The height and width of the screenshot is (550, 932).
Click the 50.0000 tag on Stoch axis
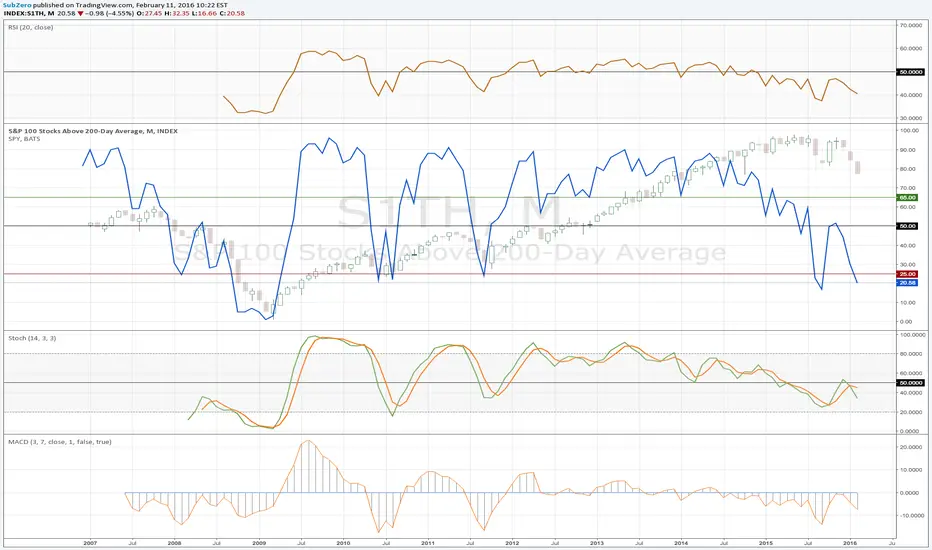910,383
